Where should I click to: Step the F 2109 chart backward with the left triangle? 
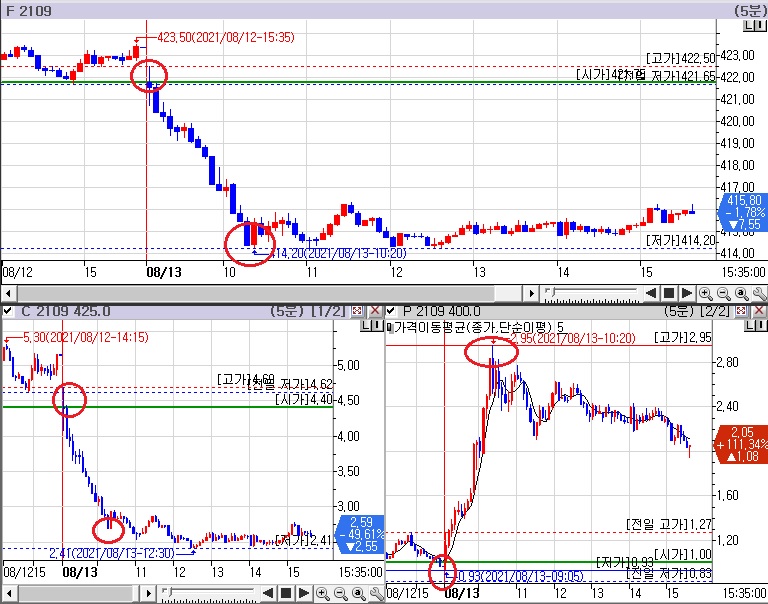click(x=651, y=293)
